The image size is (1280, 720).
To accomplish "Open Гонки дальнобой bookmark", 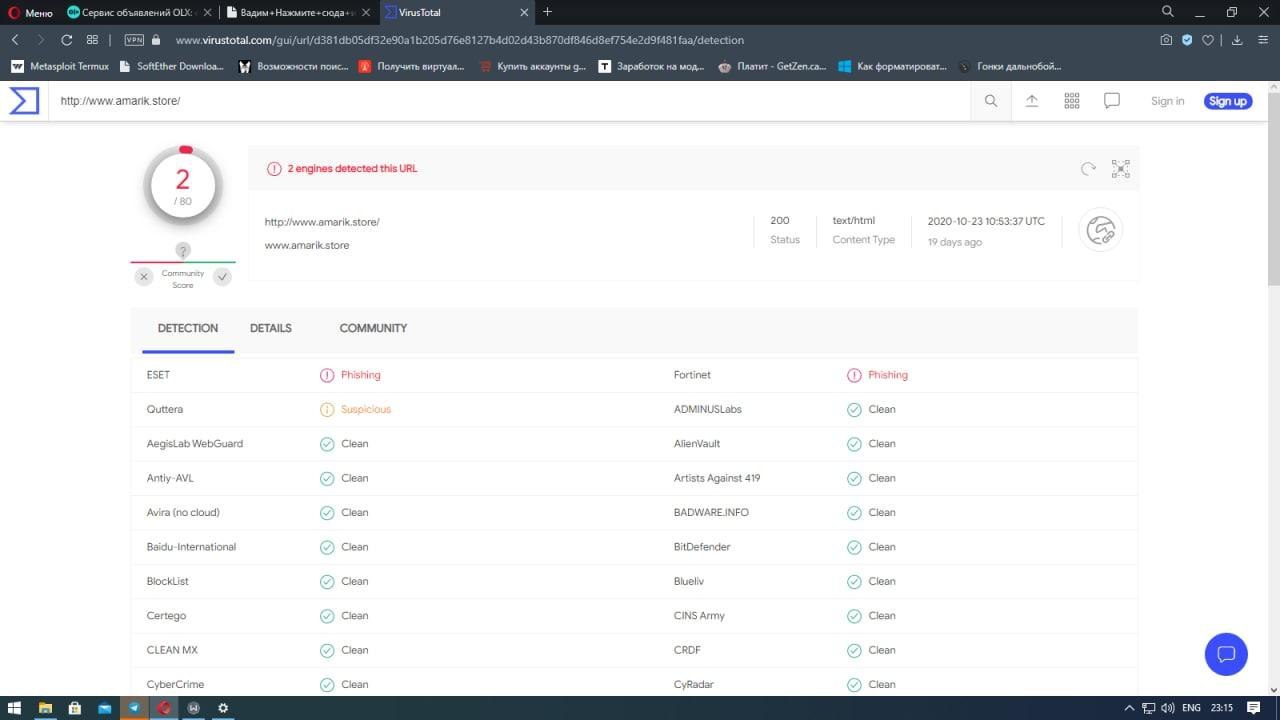I will pyautogui.click(x=1009, y=66).
